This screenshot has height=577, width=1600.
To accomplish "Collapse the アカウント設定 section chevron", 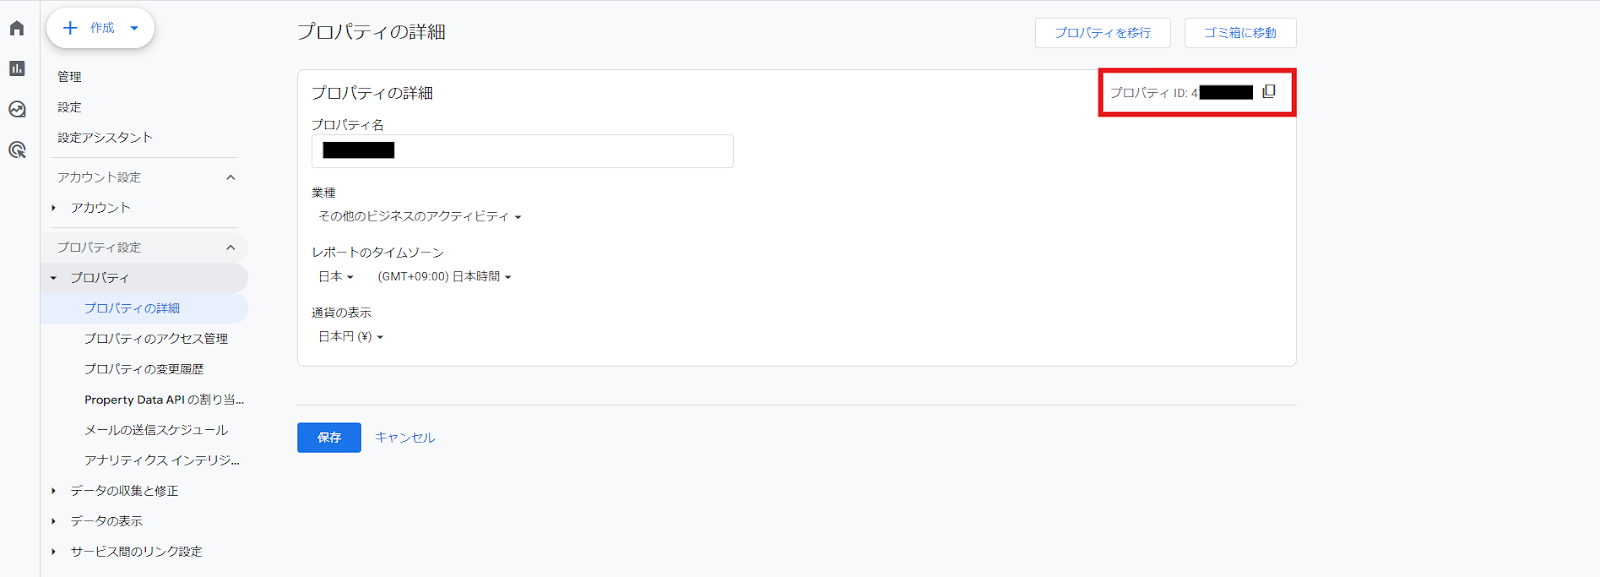I will [231, 177].
